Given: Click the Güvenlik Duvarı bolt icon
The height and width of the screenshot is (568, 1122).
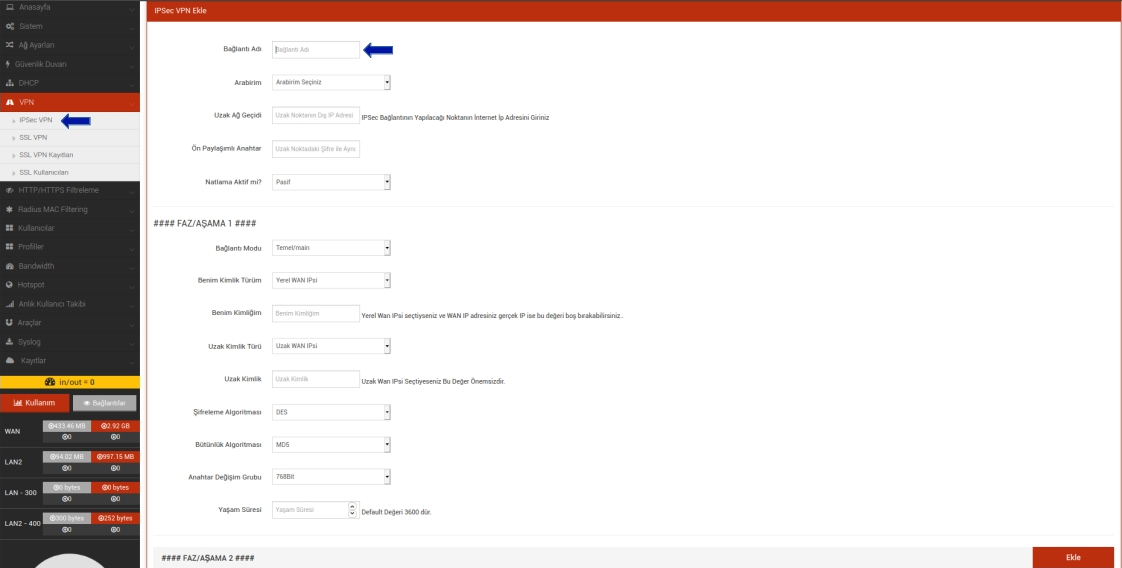Looking at the screenshot, I should (8, 64).
